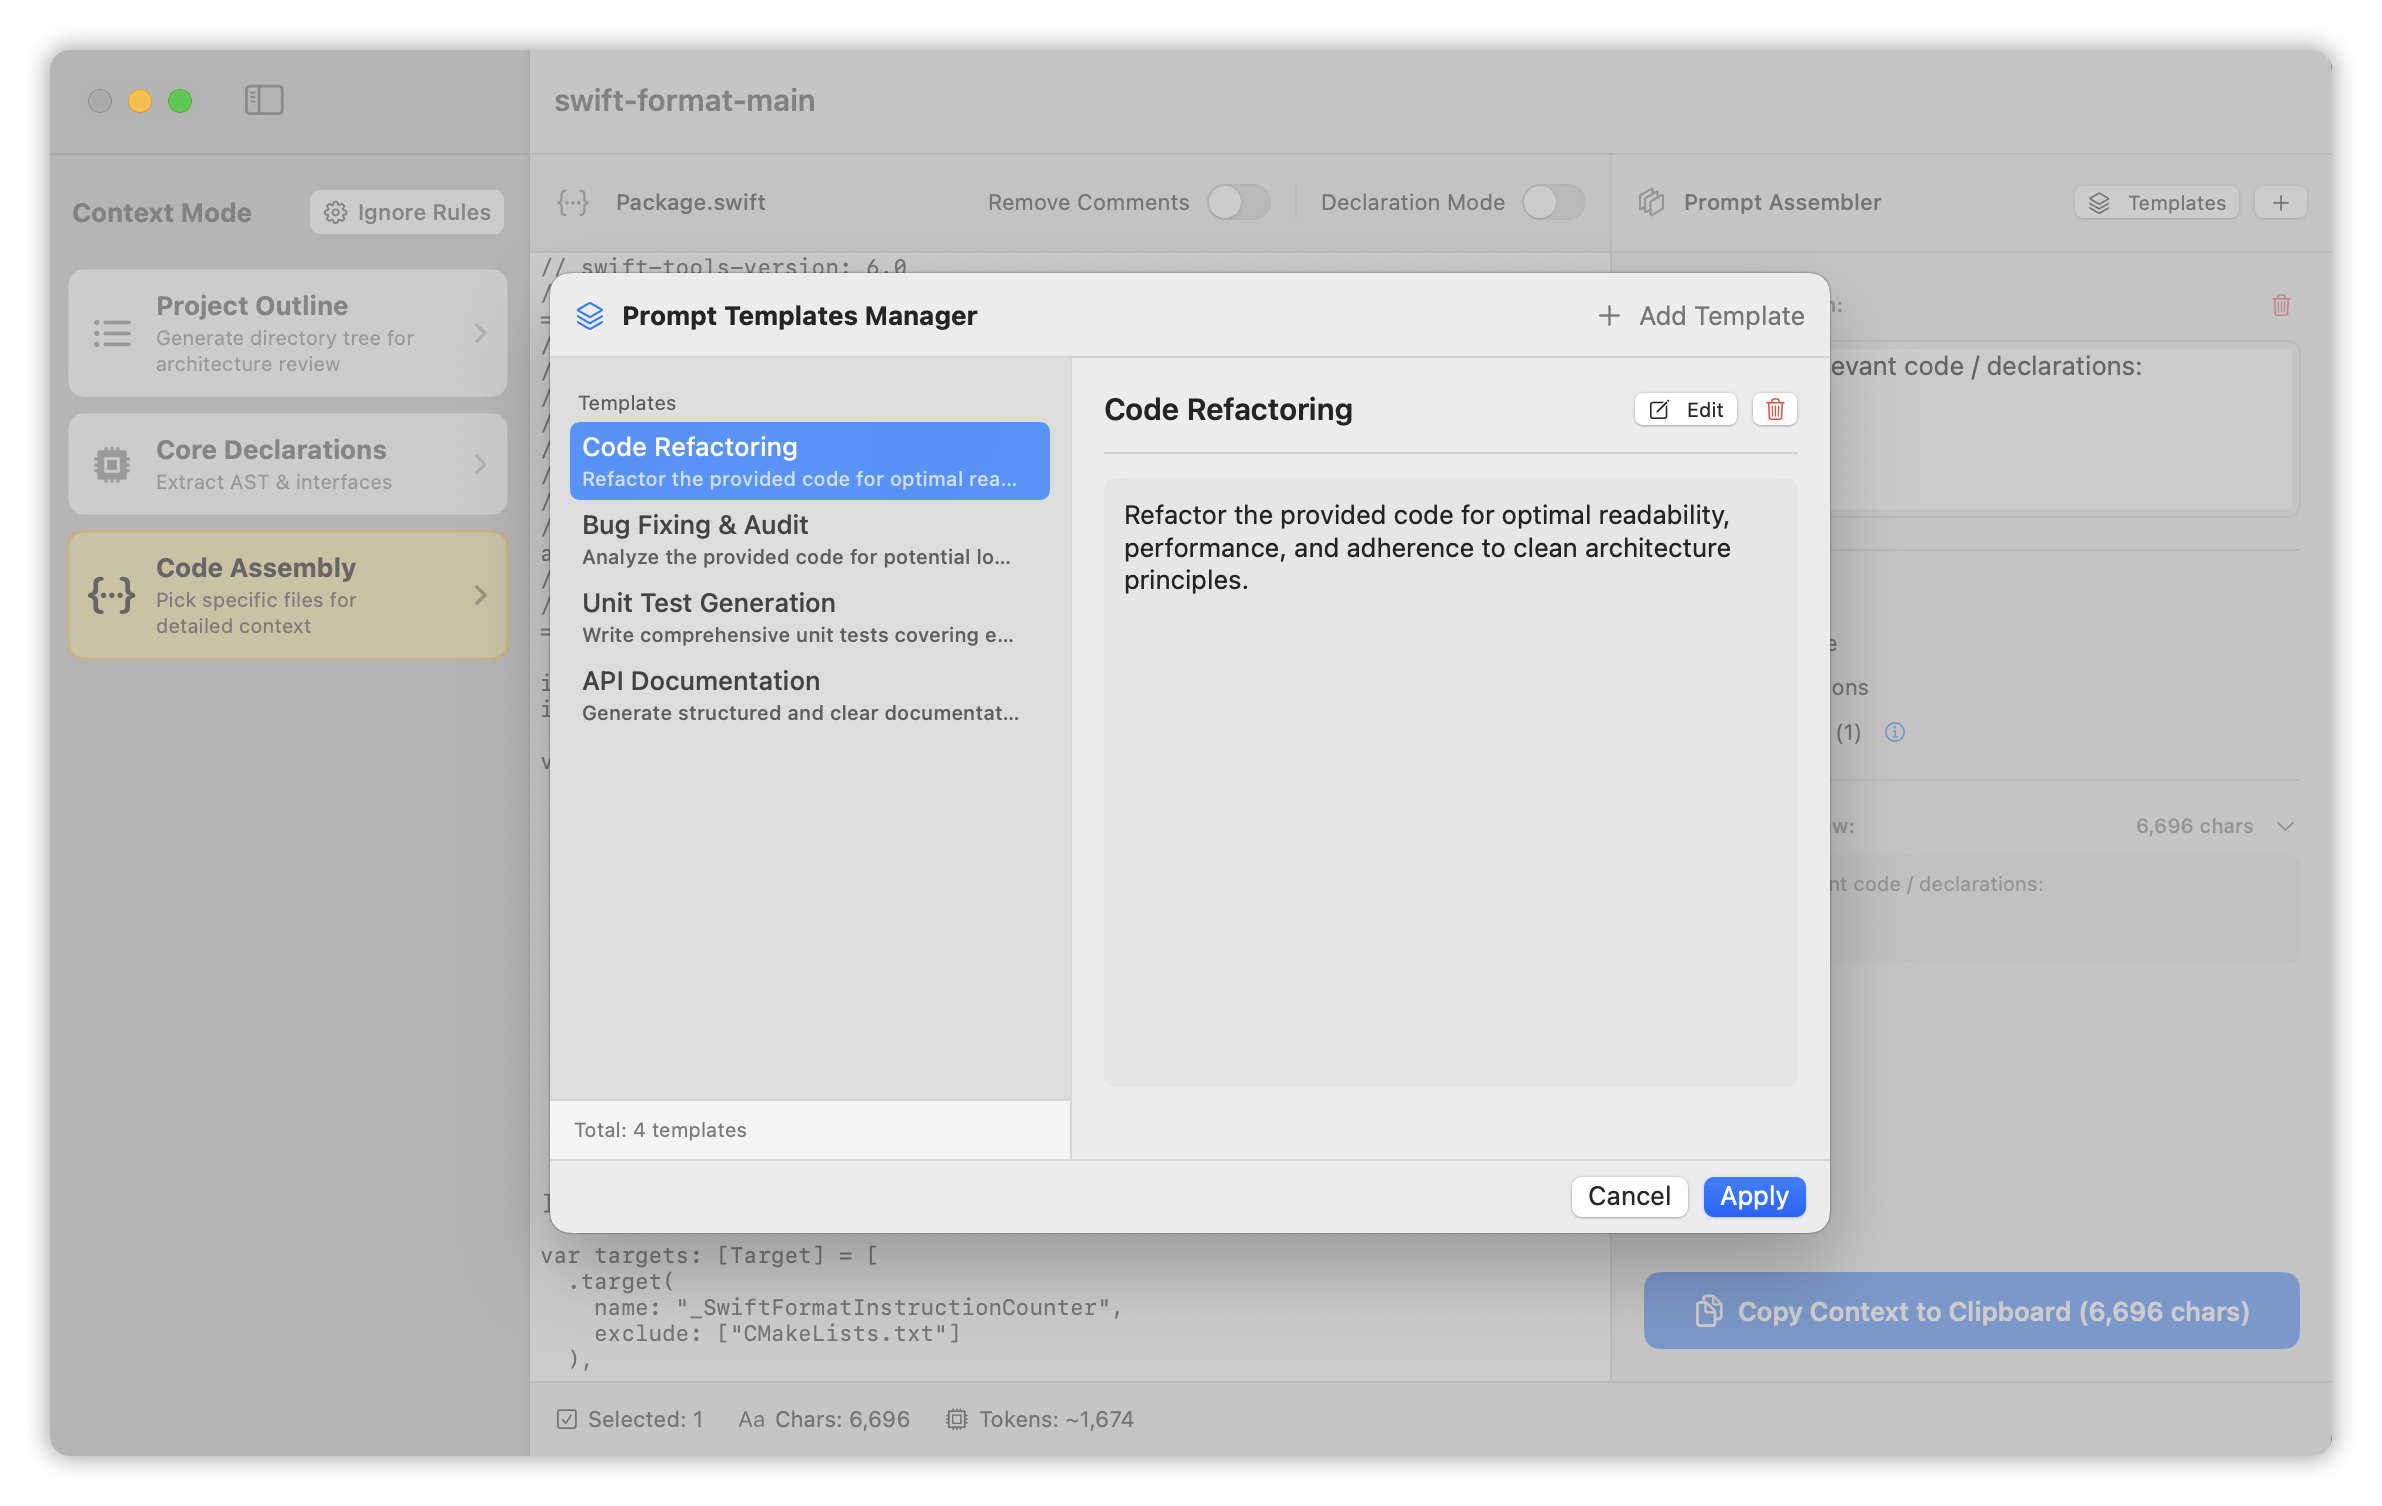Viewport: 2382px width, 1506px height.
Task: Select the API Documentation template
Action: [x=810, y=695]
